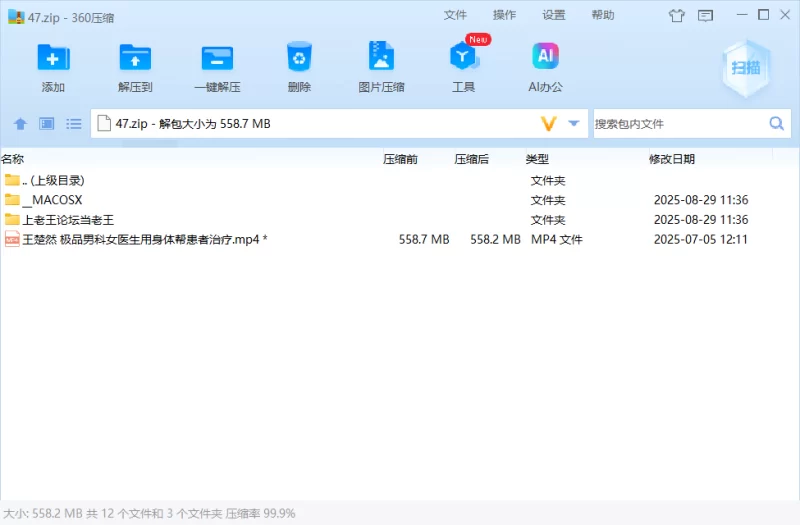Expand the path bar dropdown arrow
The image size is (800, 525).
574,123
